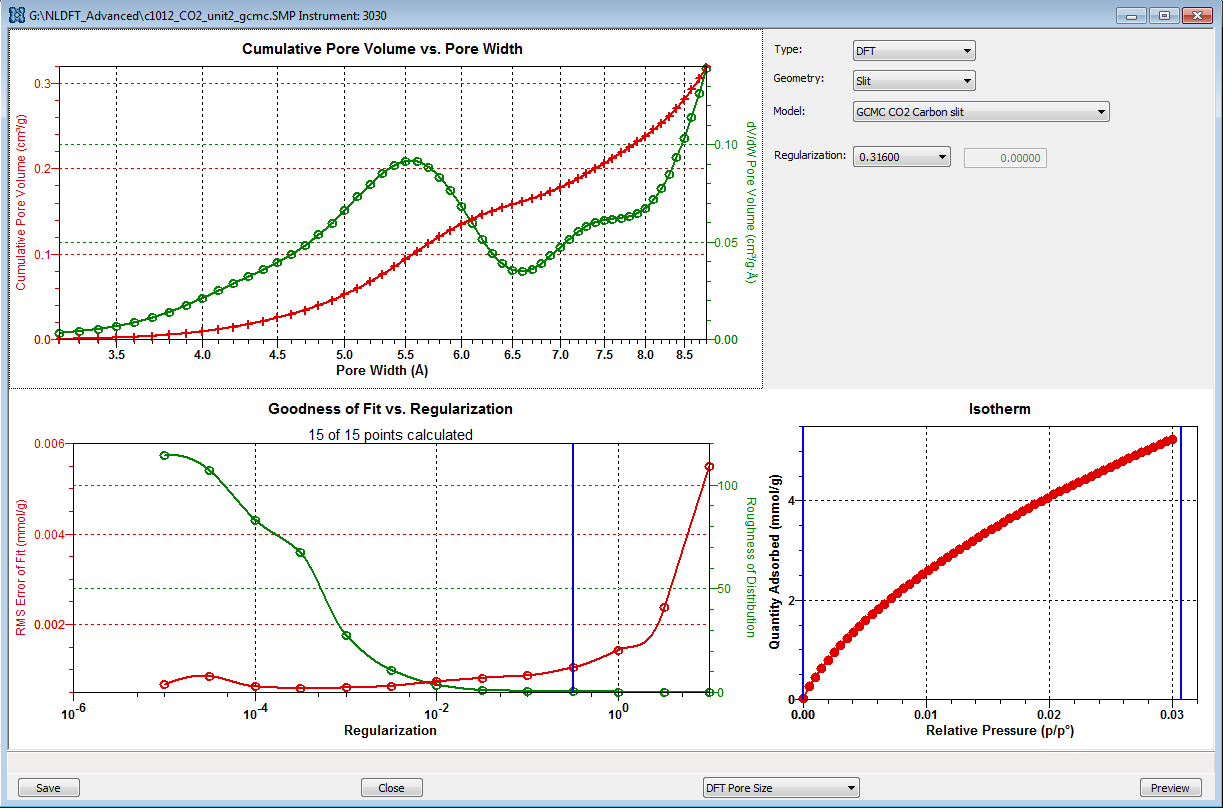Click the highest red RMS error point
Viewport: 1223px width, 808px height.
coord(709,466)
